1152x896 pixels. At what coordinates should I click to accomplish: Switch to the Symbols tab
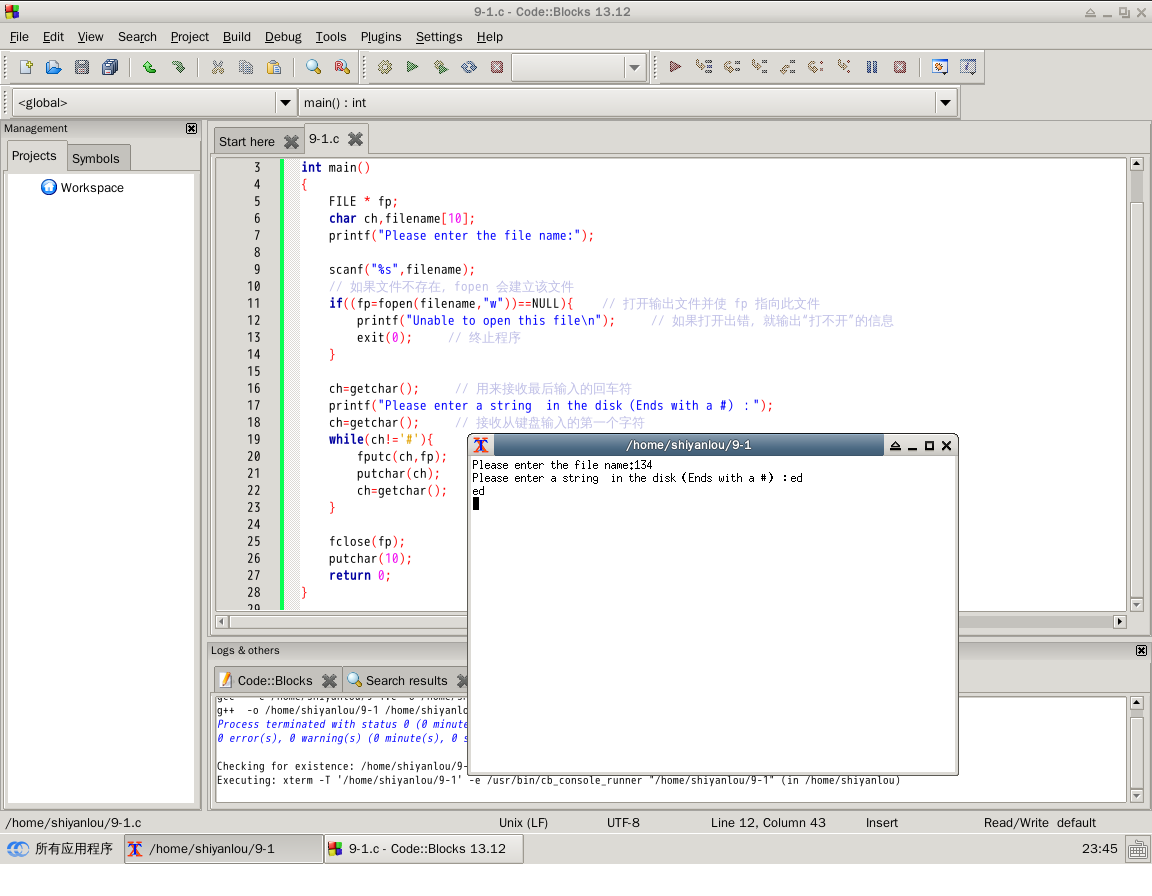pyautogui.click(x=96, y=159)
